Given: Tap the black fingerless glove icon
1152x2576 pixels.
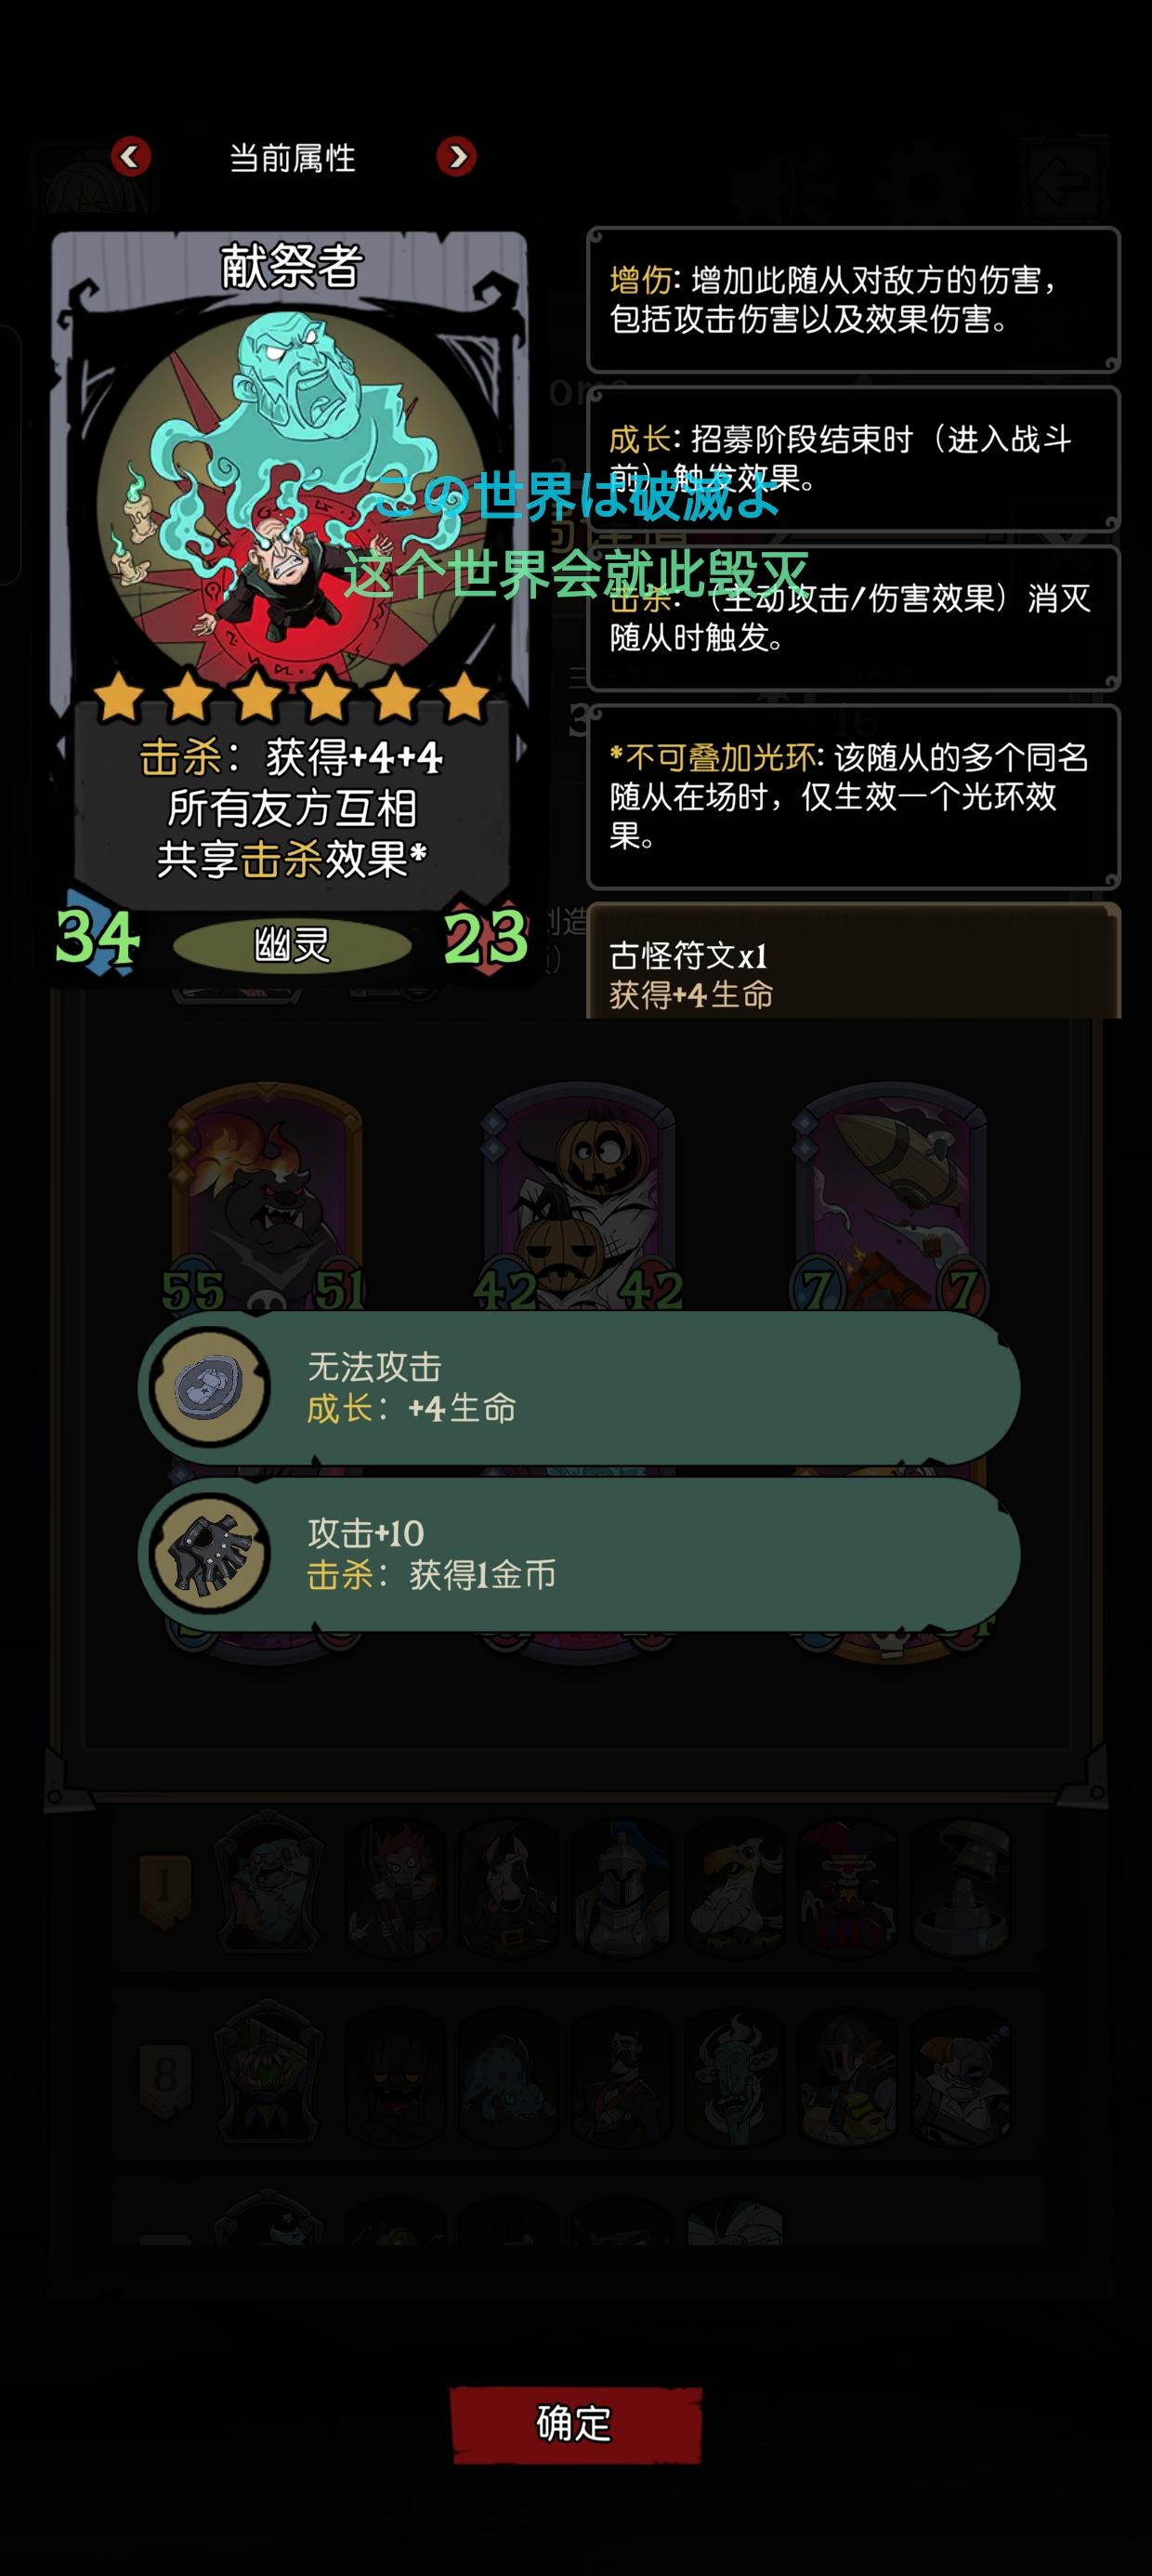Looking at the screenshot, I should tap(210, 1553).
